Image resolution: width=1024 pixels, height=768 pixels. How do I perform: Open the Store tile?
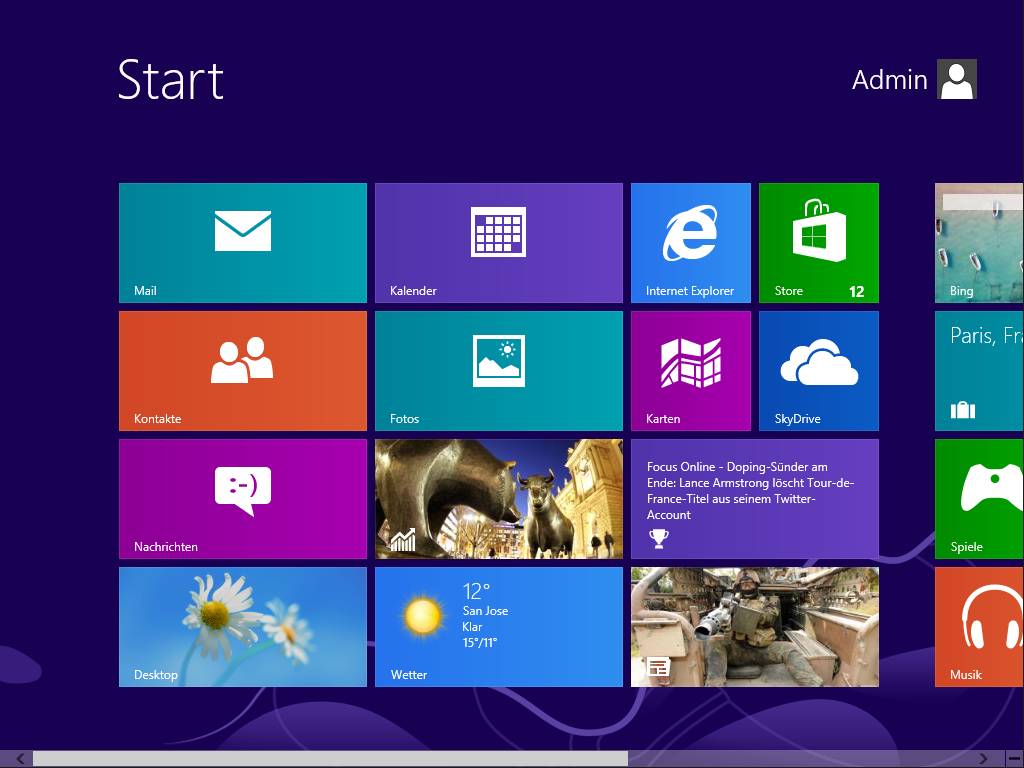pyautogui.click(x=818, y=243)
